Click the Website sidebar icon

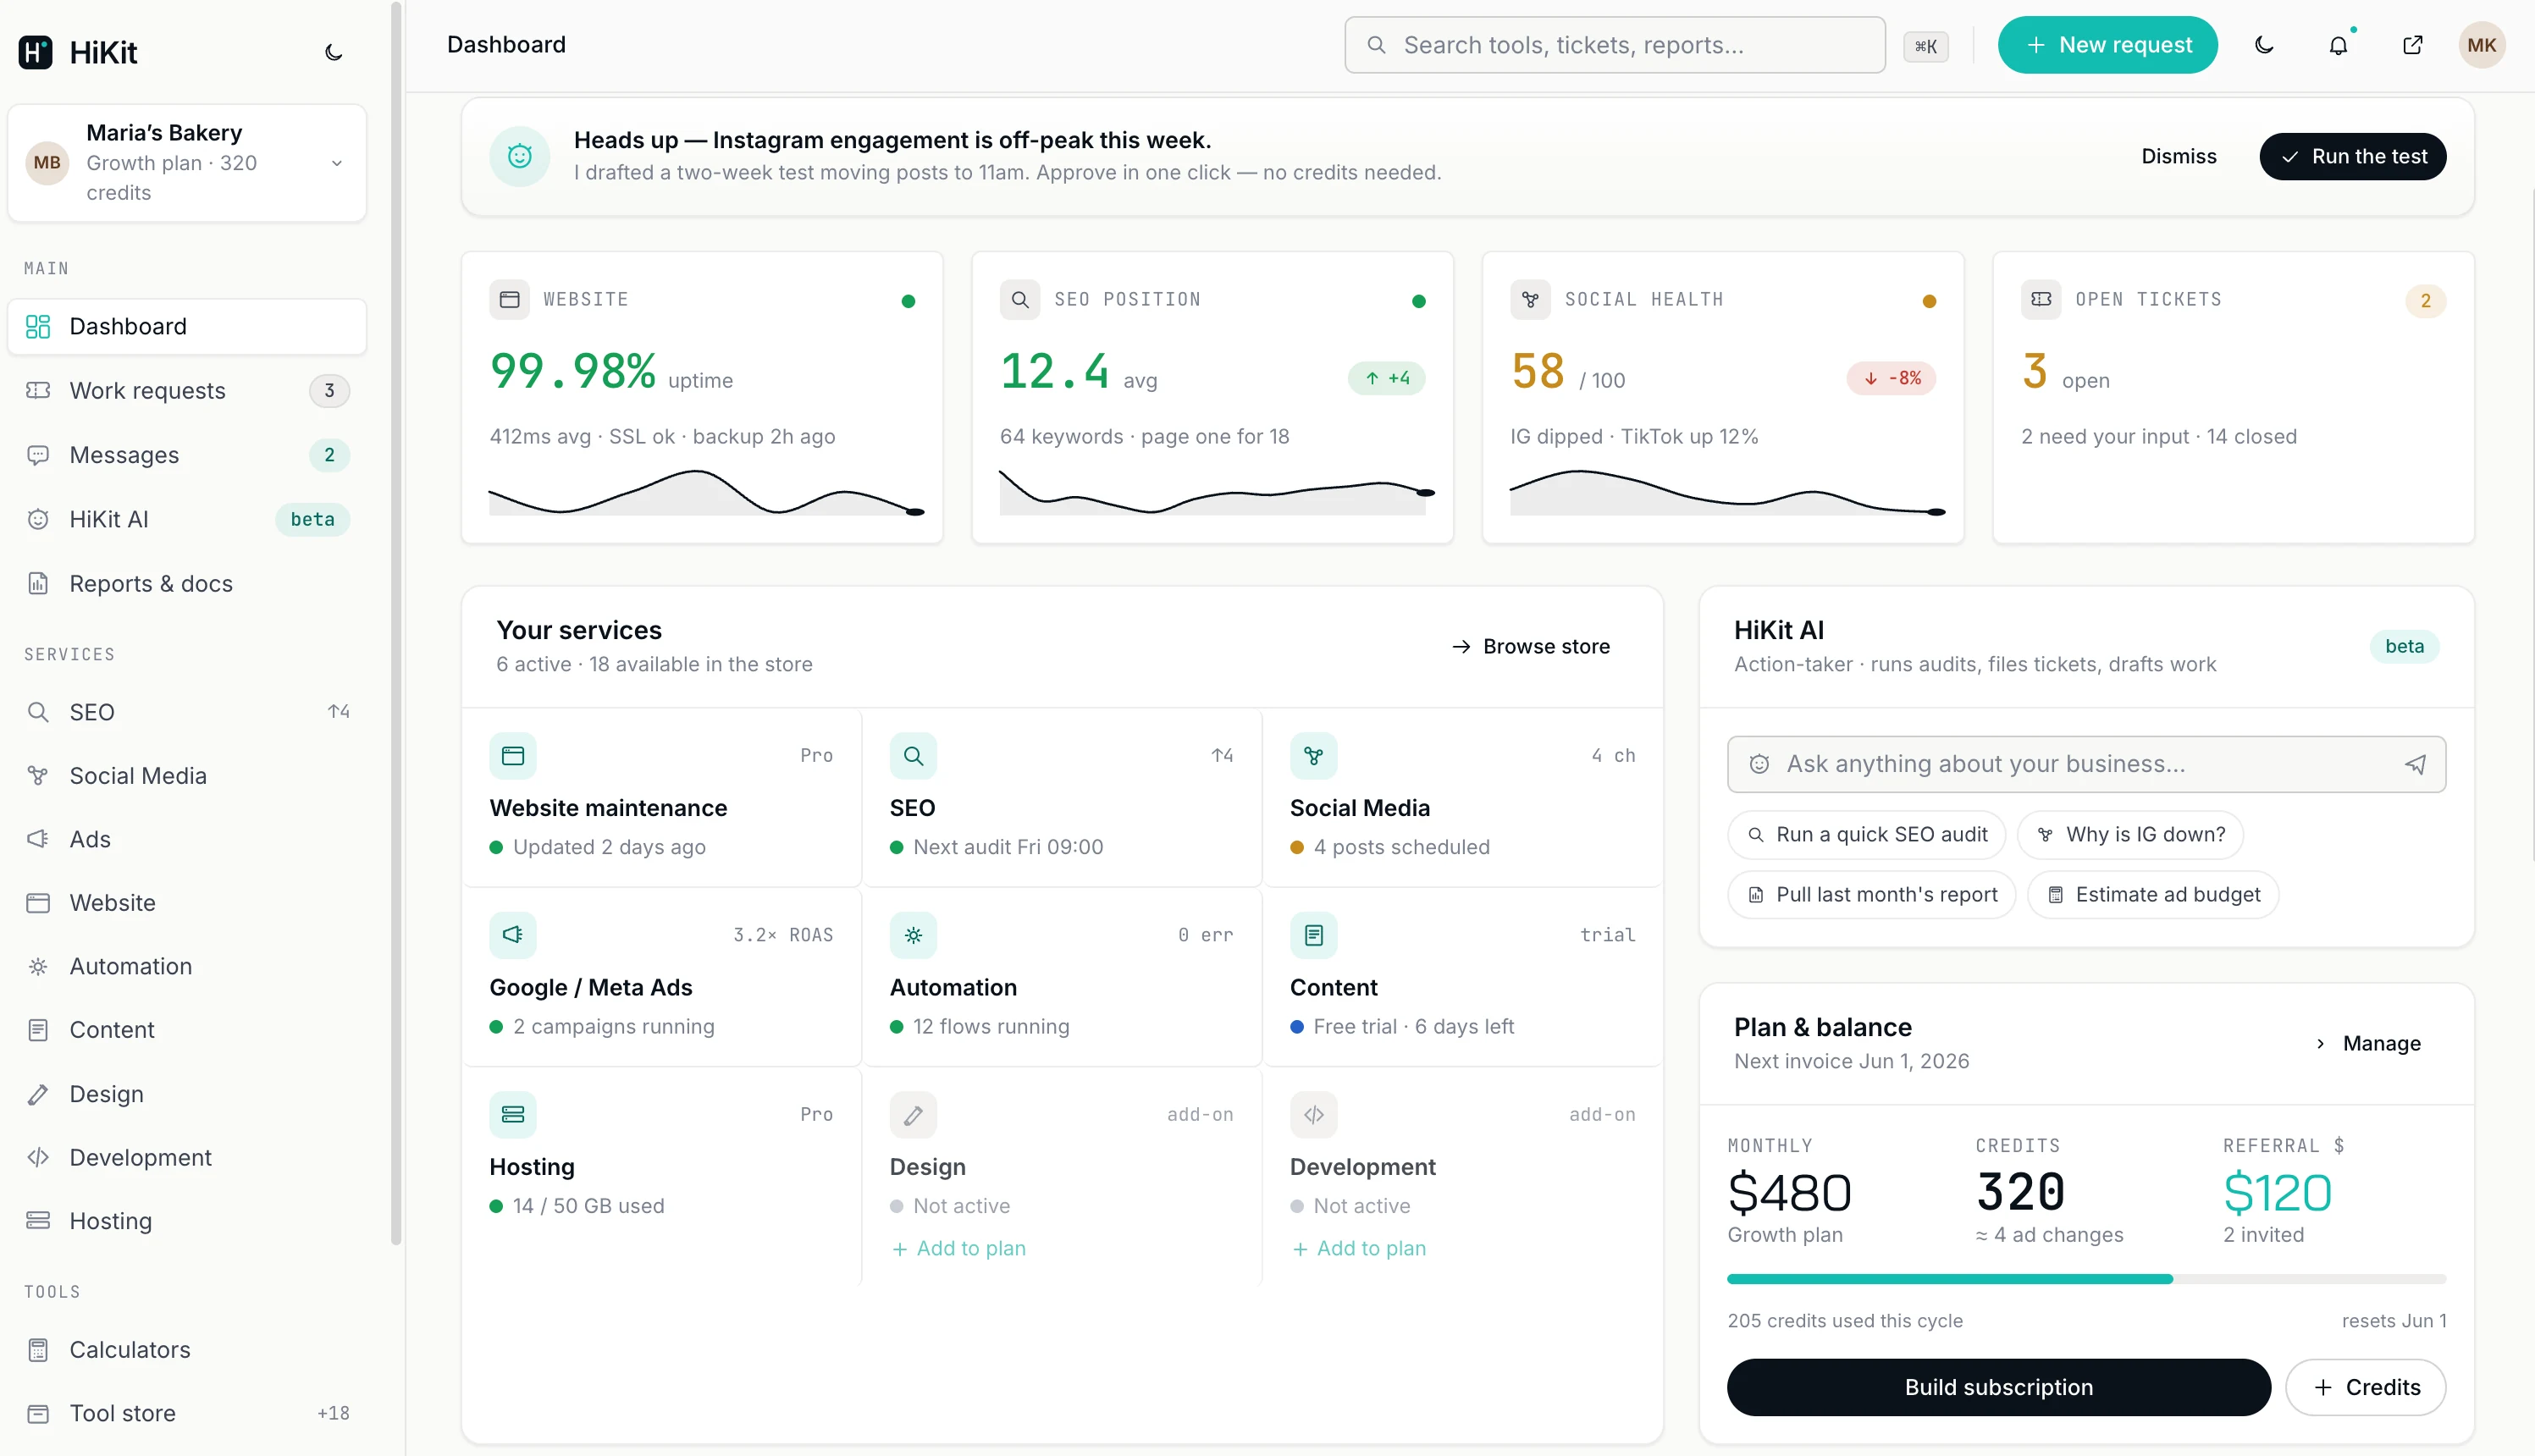tap(38, 903)
